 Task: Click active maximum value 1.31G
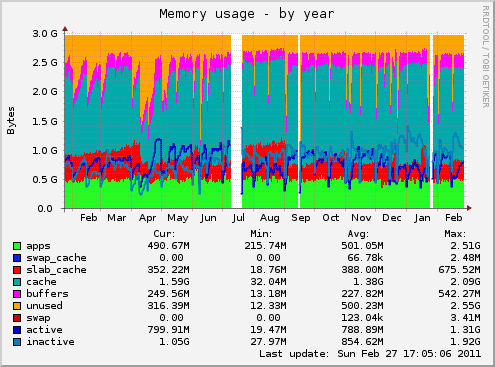click(465, 330)
